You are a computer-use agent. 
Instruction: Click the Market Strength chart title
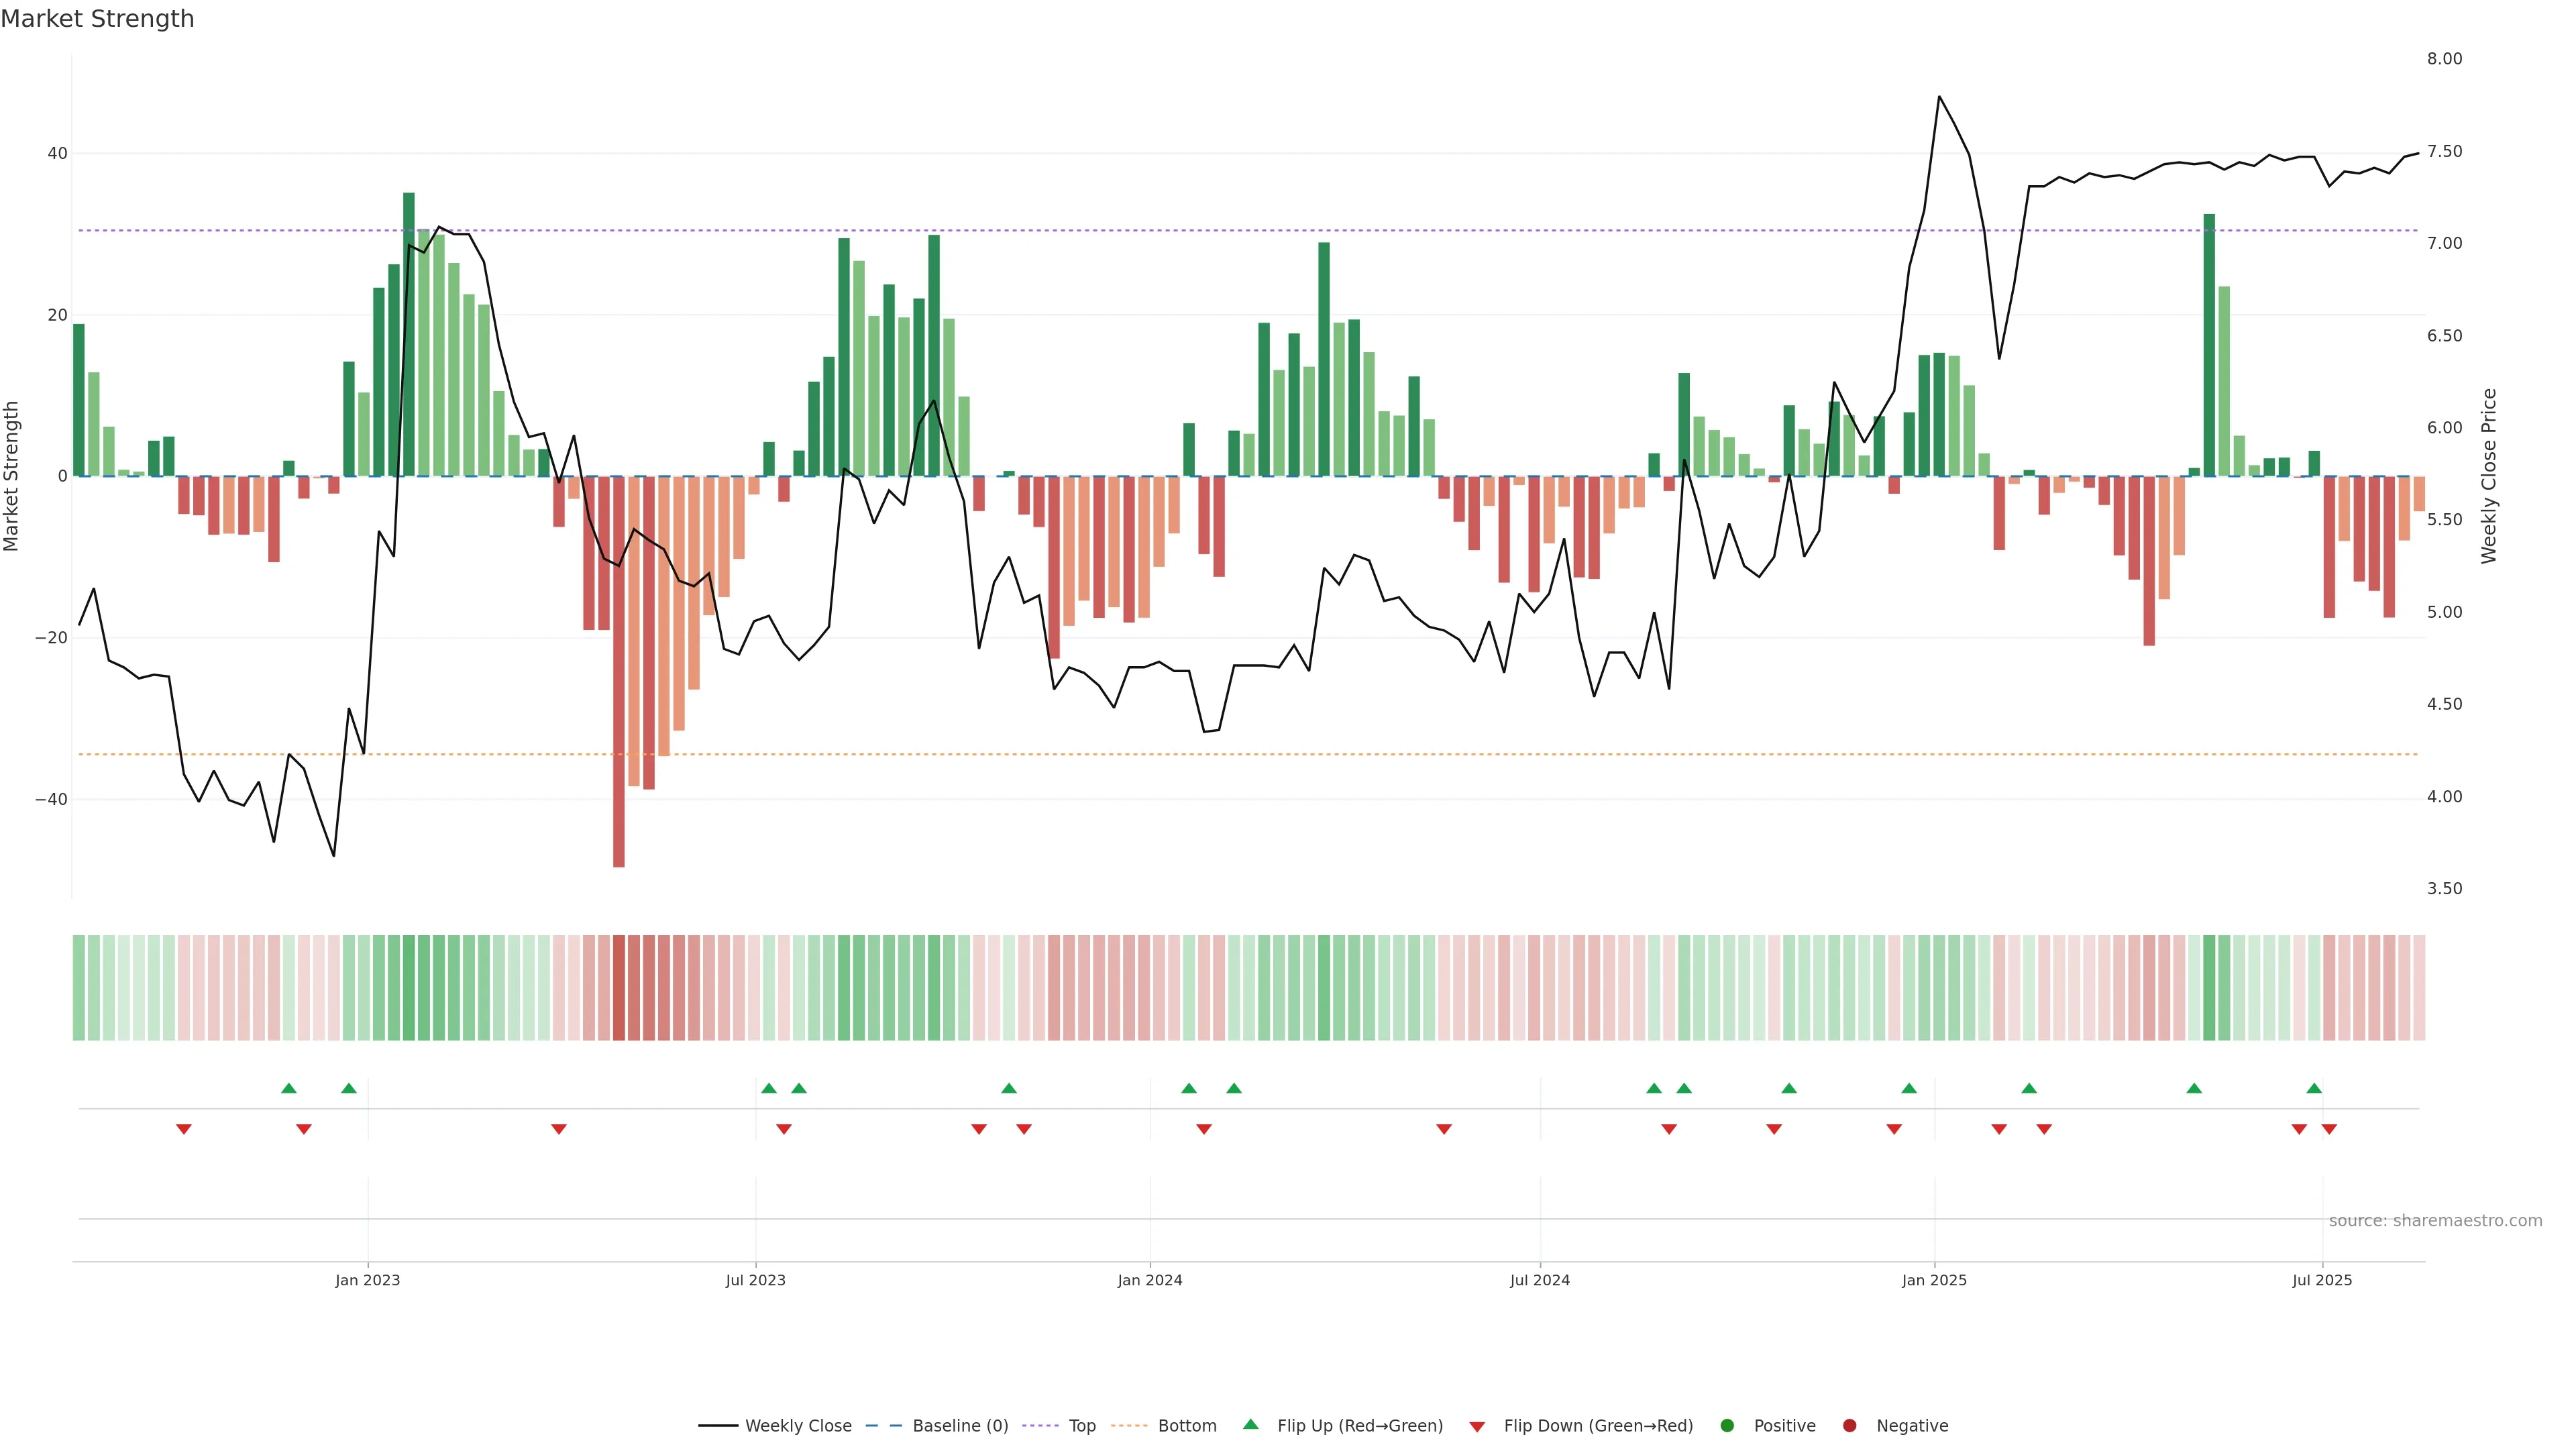tap(97, 19)
